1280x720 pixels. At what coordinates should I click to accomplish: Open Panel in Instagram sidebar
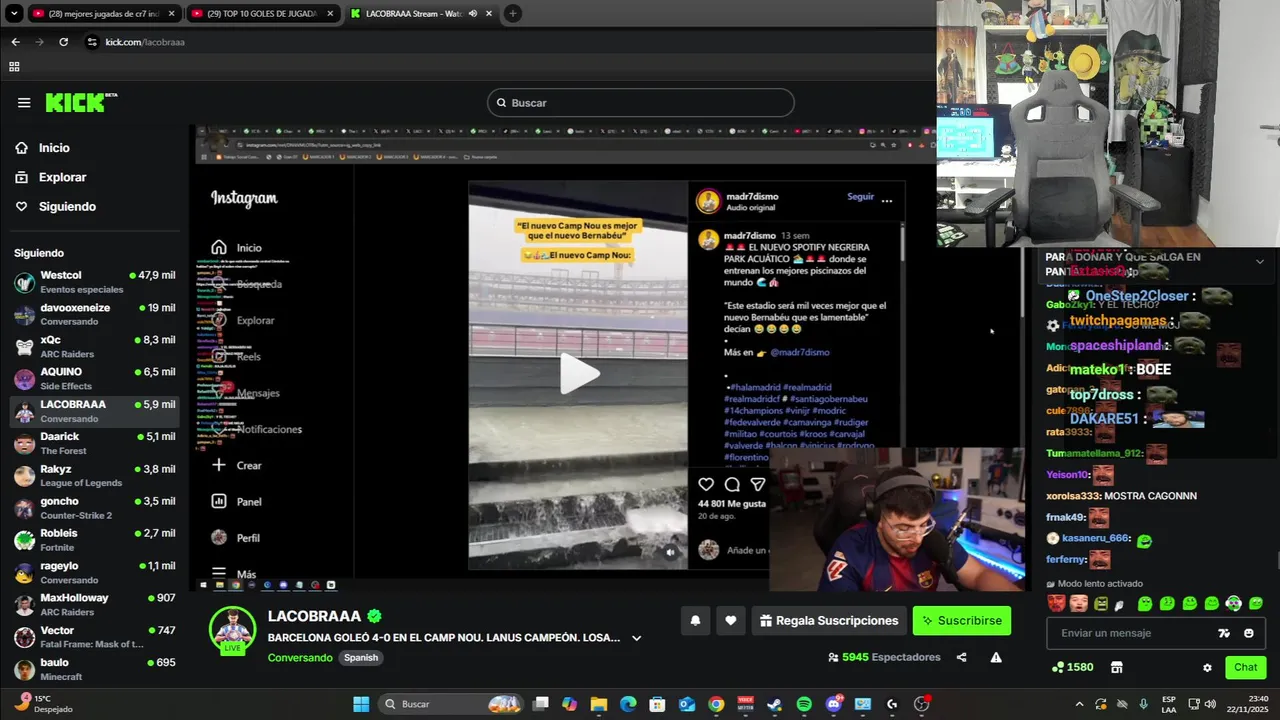pos(237,502)
